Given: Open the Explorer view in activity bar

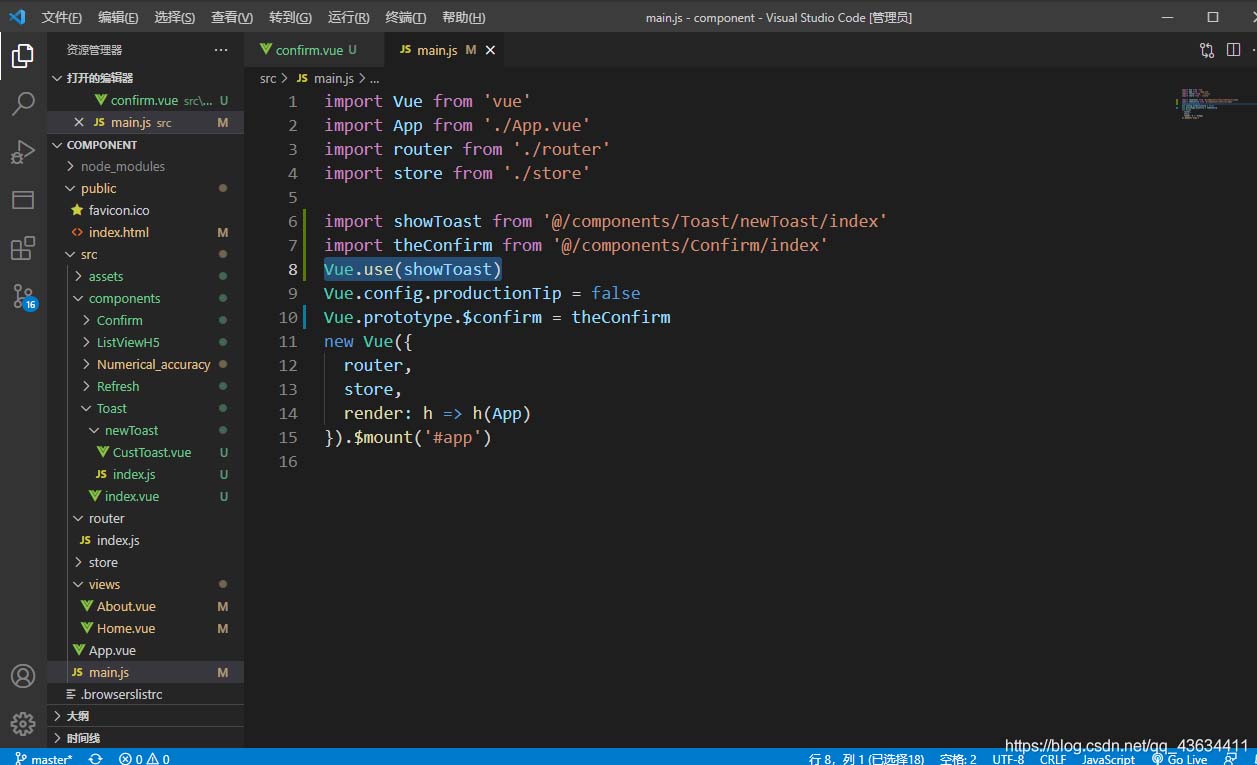Looking at the screenshot, I should pyautogui.click(x=22, y=56).
